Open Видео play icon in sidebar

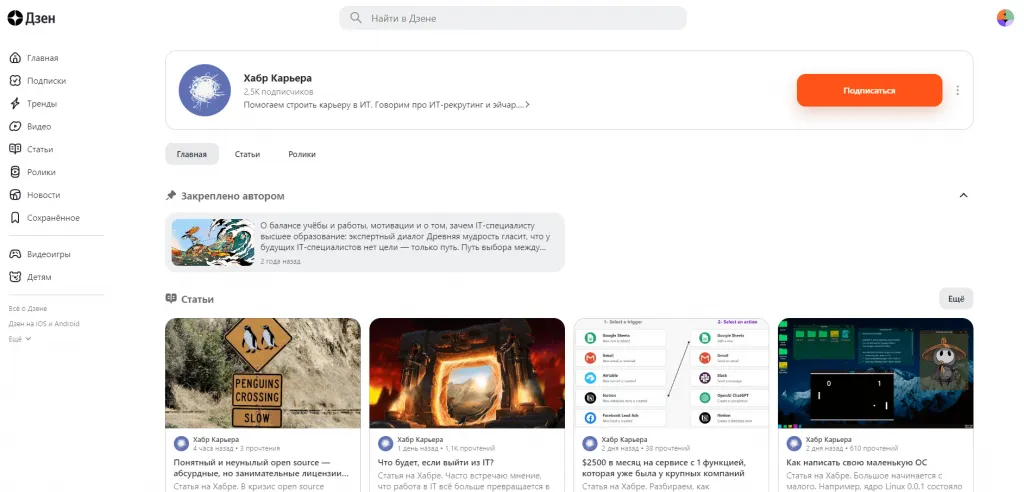coord(15,127)
